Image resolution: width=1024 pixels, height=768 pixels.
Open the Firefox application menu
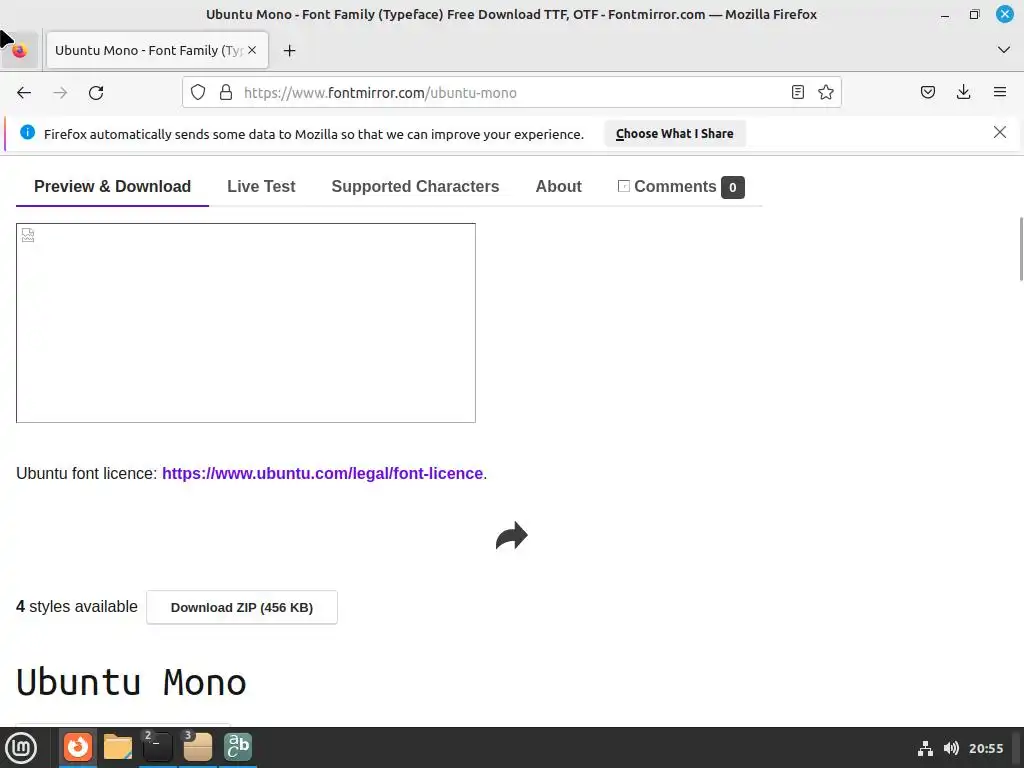coord(1000,93)
